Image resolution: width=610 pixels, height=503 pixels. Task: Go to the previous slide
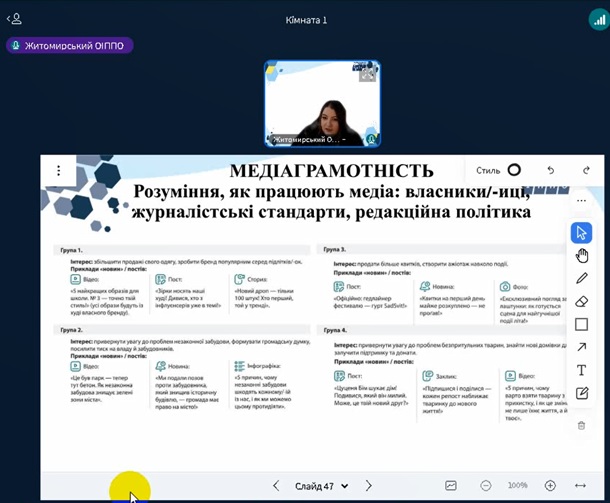point(276,486)
